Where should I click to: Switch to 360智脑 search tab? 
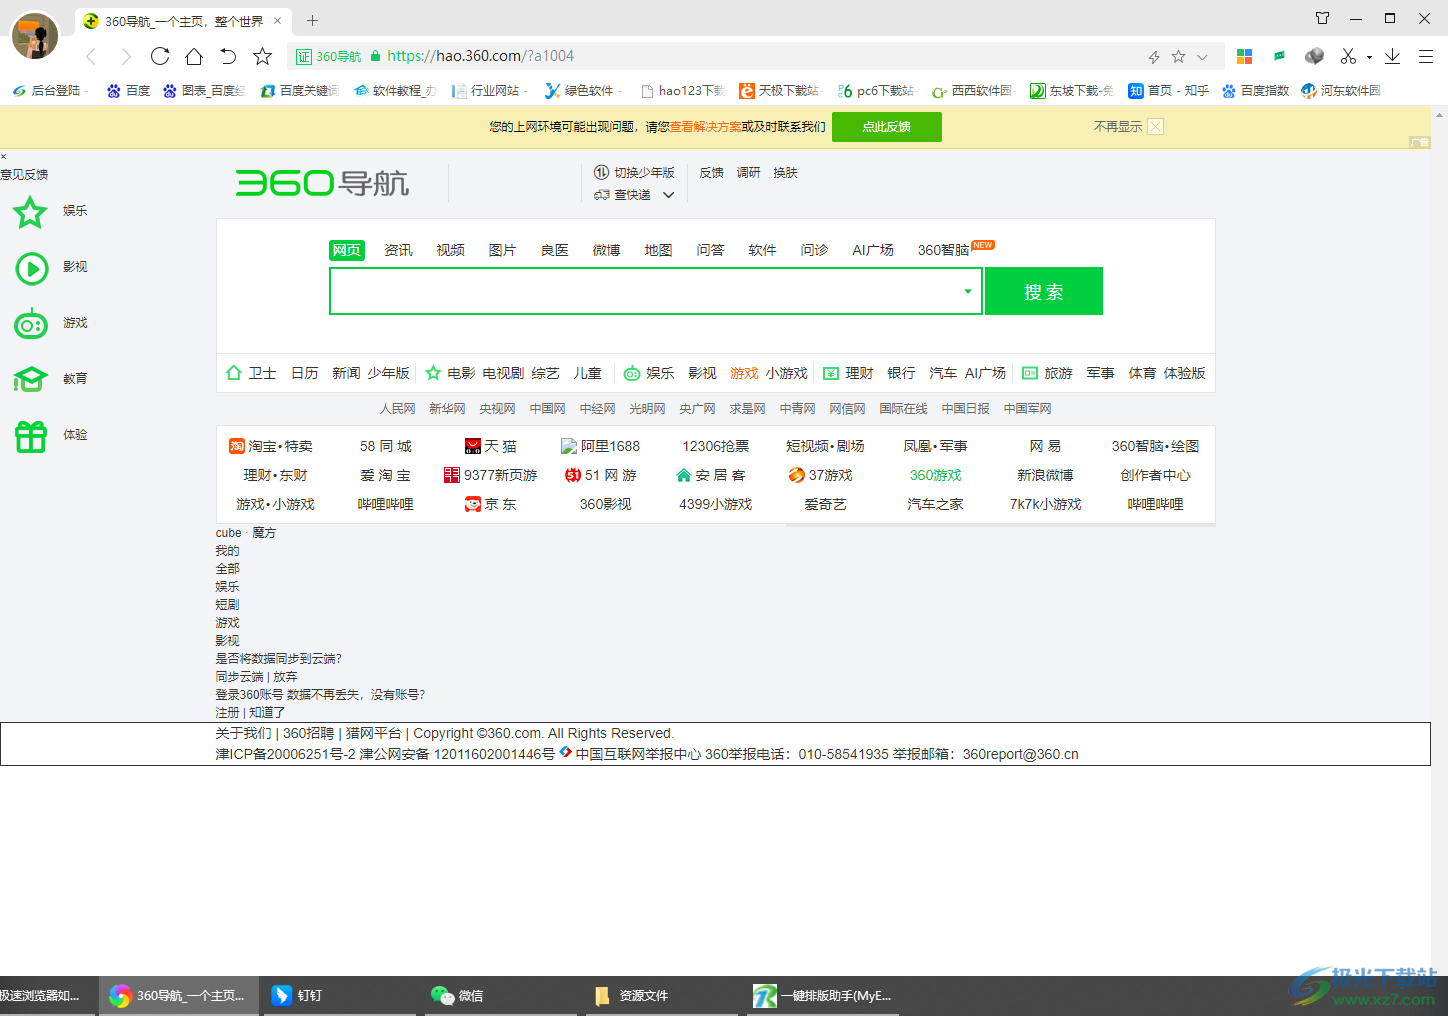pos(943,250)
